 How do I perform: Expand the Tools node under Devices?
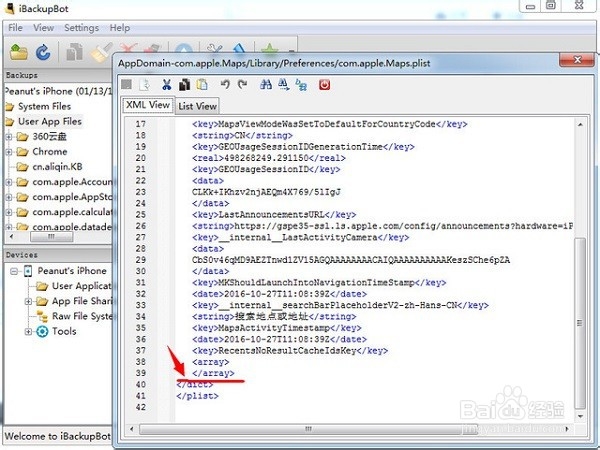tap(28, 332)
